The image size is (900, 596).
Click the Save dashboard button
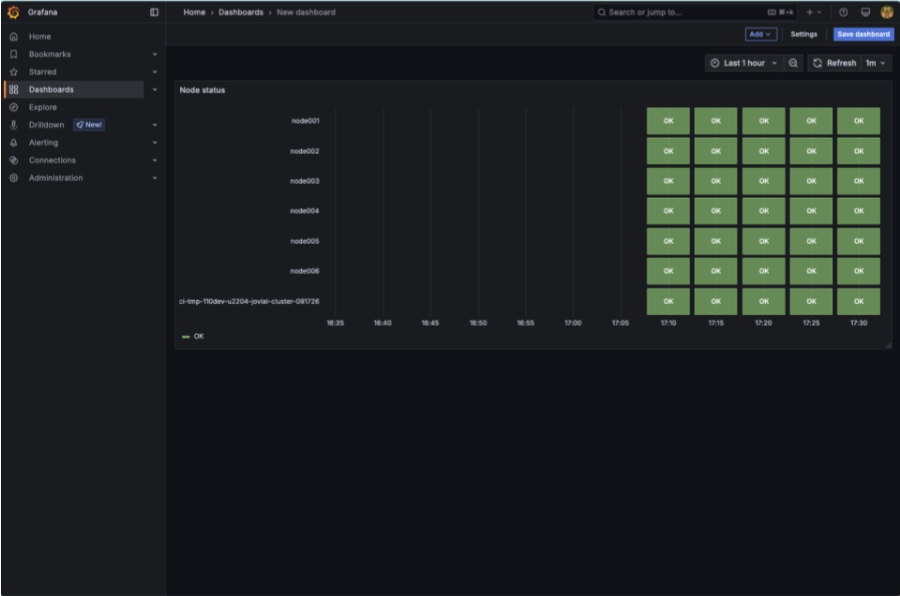click(x=863, y=34)
